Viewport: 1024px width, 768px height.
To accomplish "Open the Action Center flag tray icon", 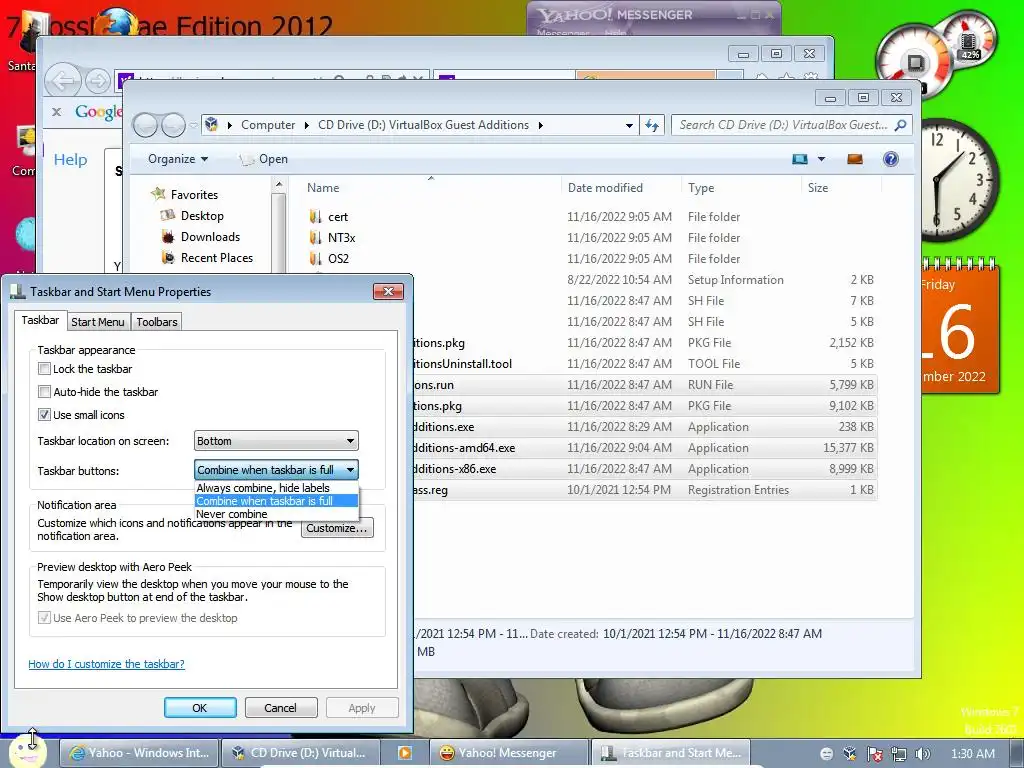I will (874, 754).
